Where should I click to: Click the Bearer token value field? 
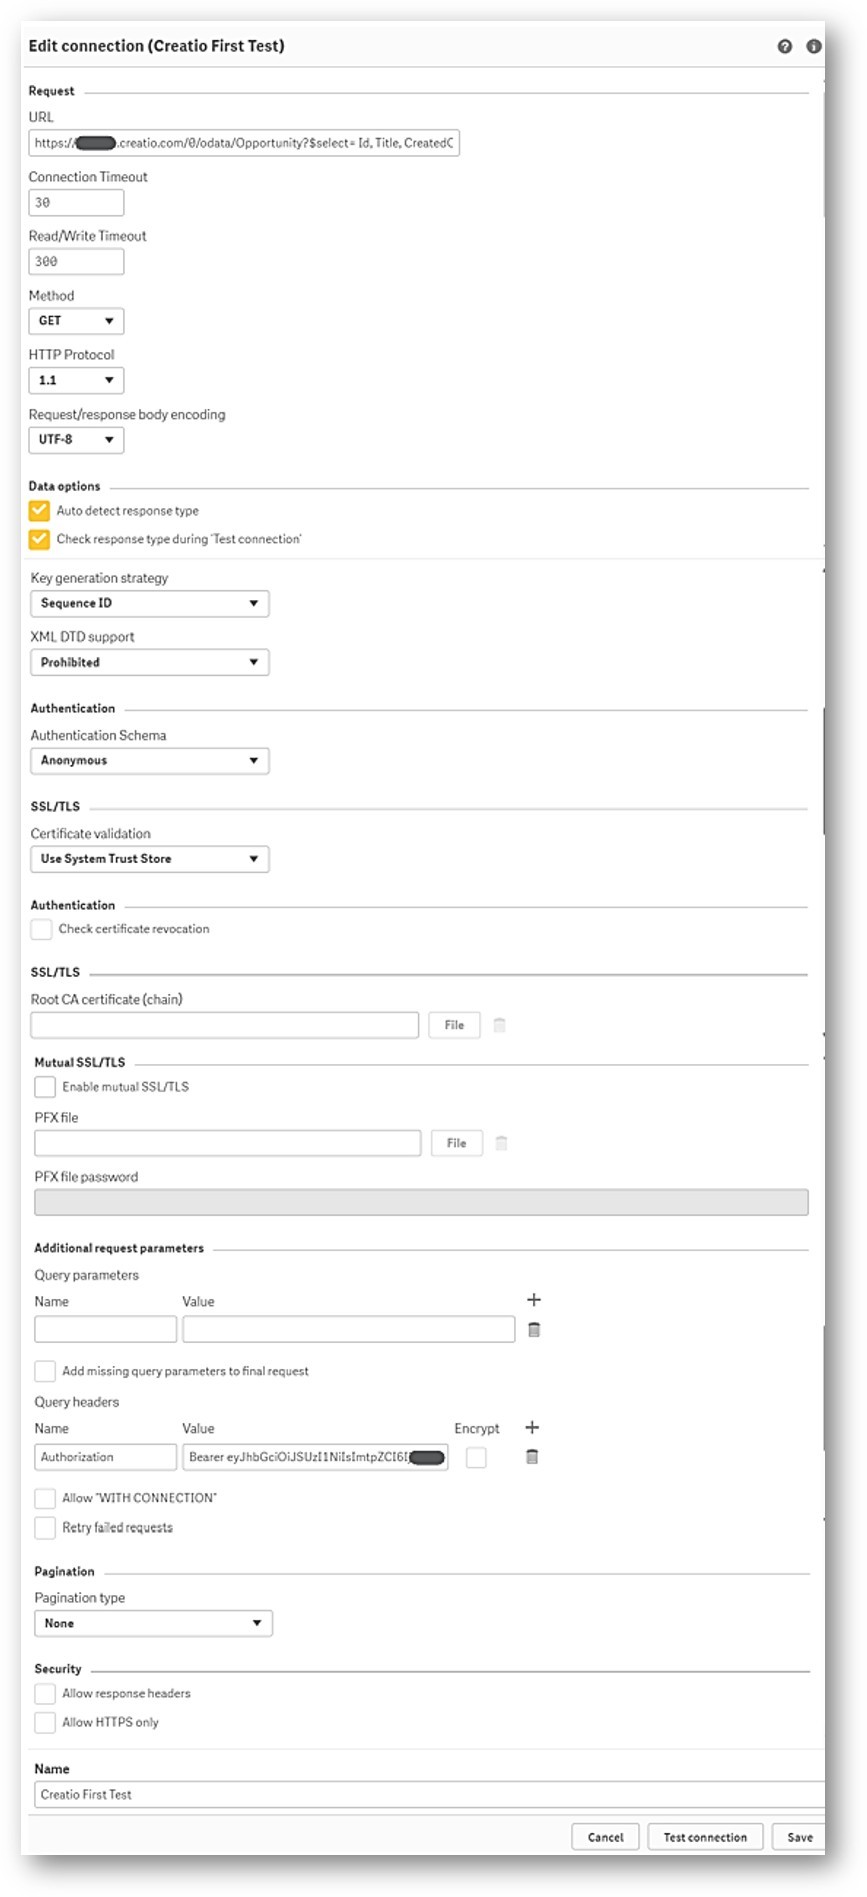click(x=315, y=1457)
